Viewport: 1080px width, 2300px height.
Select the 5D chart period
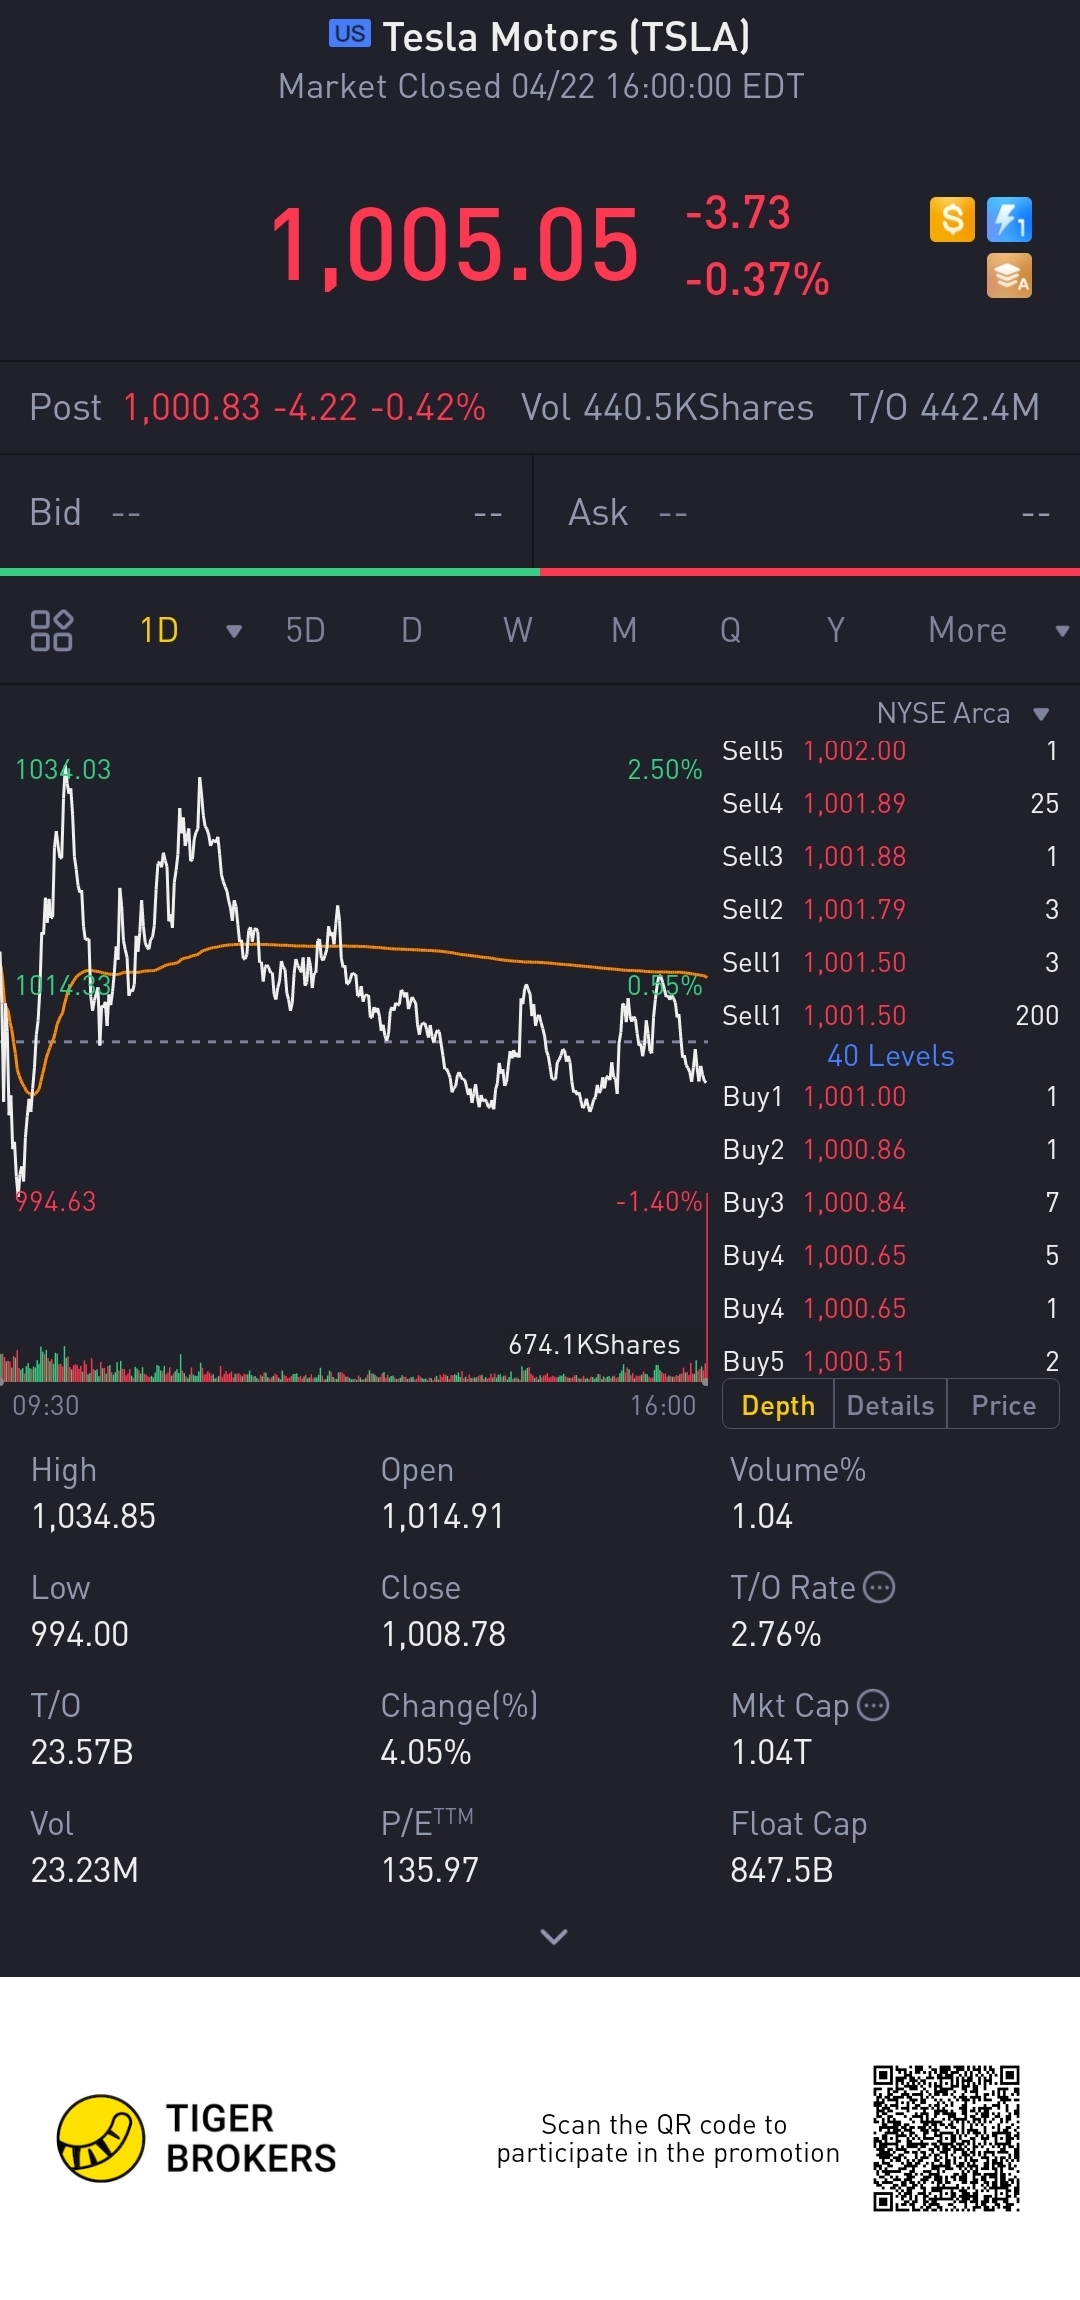[305, 630]
